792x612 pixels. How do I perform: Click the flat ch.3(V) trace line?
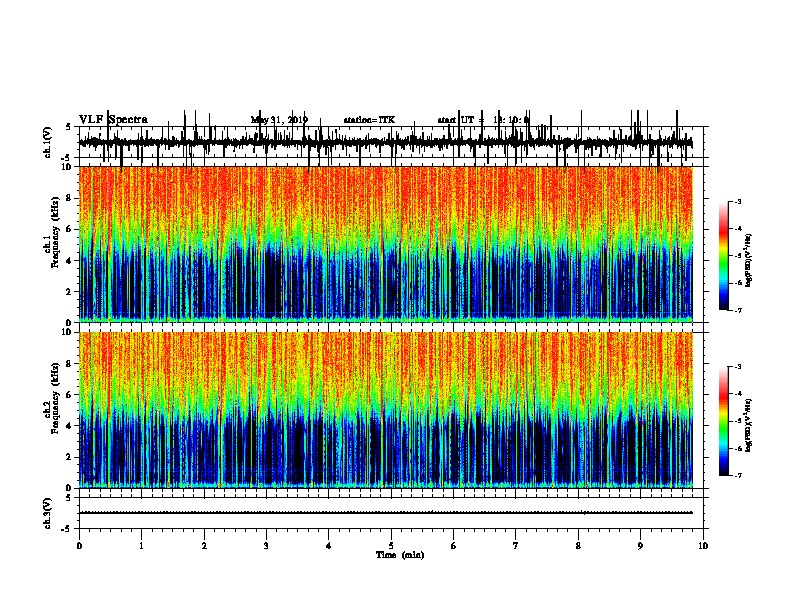click(386, 513)
